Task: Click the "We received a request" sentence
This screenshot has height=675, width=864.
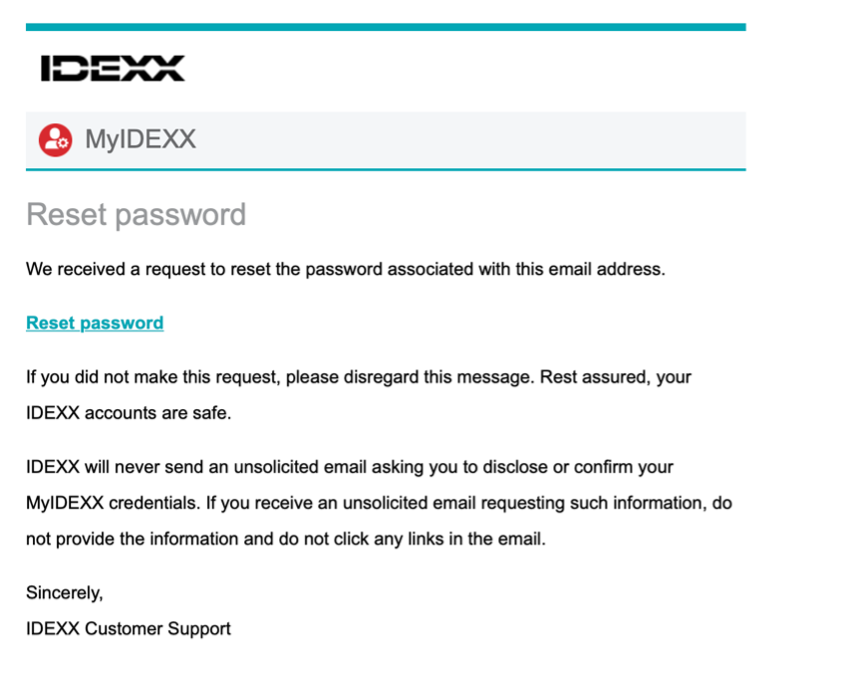Action: (x=345, y=269)
